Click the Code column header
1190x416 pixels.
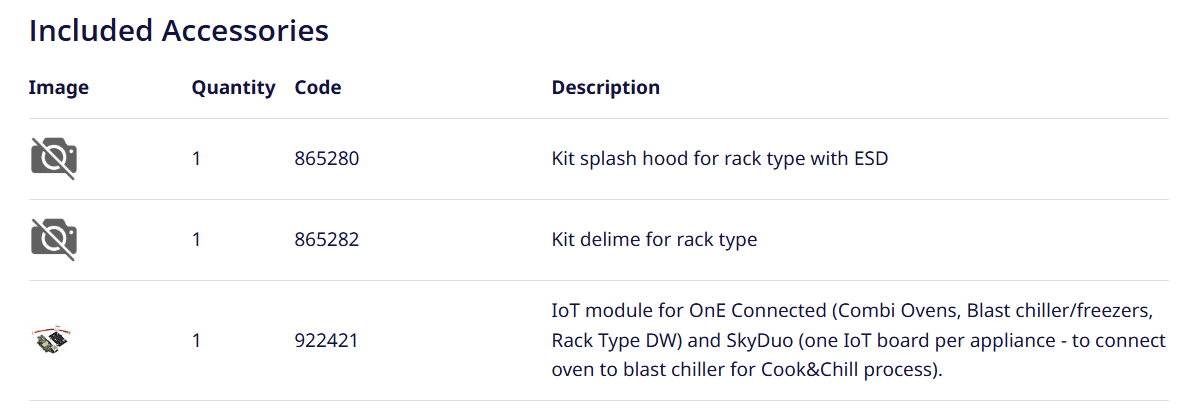point(318,87)
